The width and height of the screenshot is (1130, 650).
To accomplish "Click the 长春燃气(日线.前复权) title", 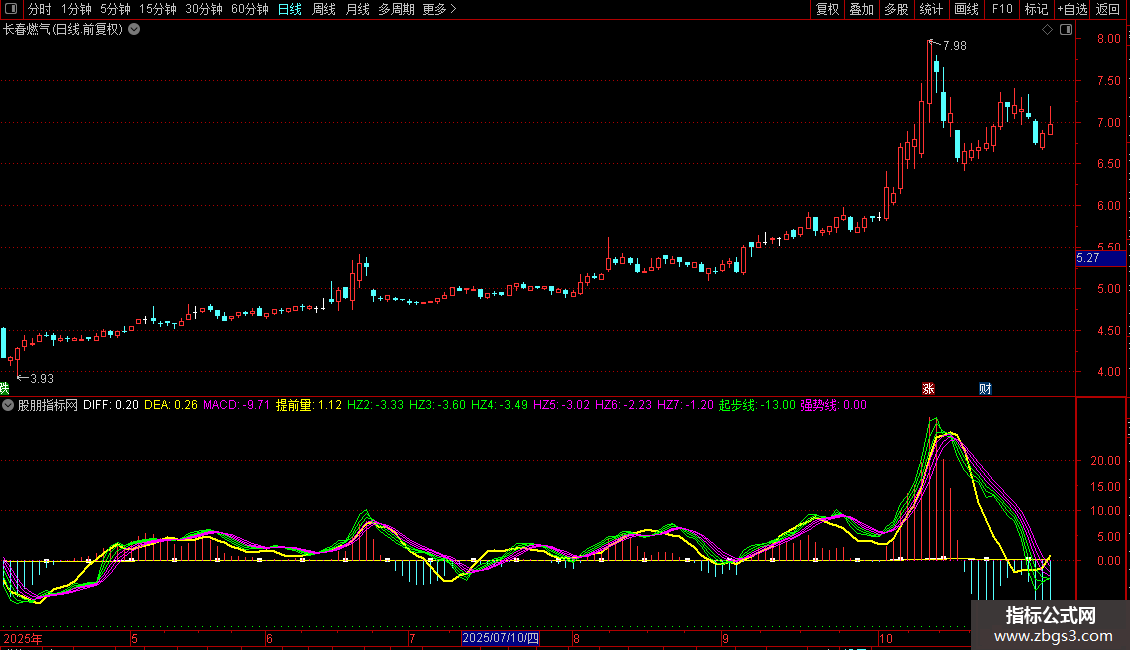I will coord(63,30).
